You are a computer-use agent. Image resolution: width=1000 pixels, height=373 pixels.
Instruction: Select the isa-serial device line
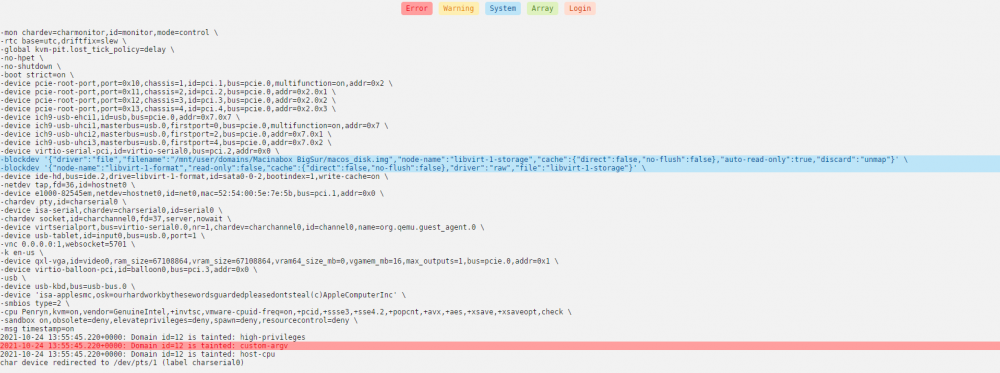pos(111,209)
